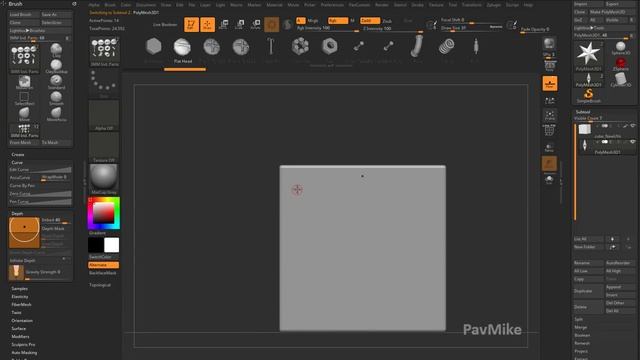Expand the Samples section
The width and height of the screenshot is (640, 360).
(20, 289)
